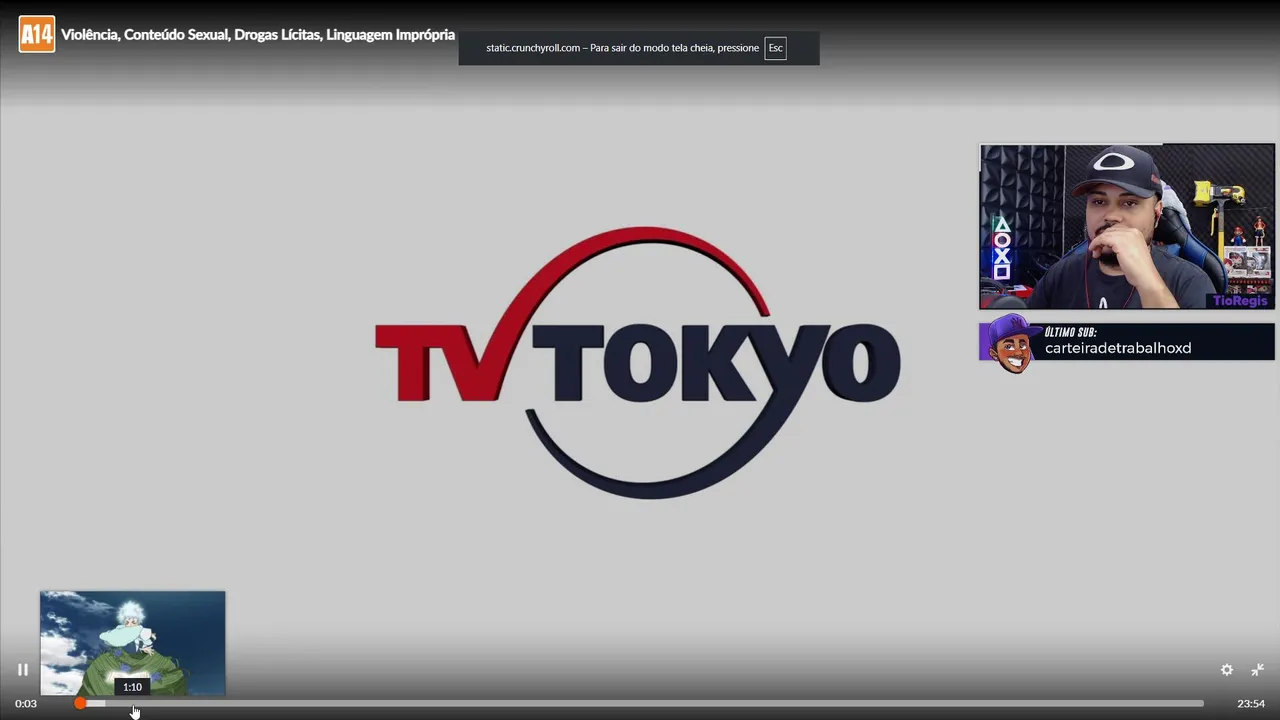Click the total duration 23:54 label

1251,704
